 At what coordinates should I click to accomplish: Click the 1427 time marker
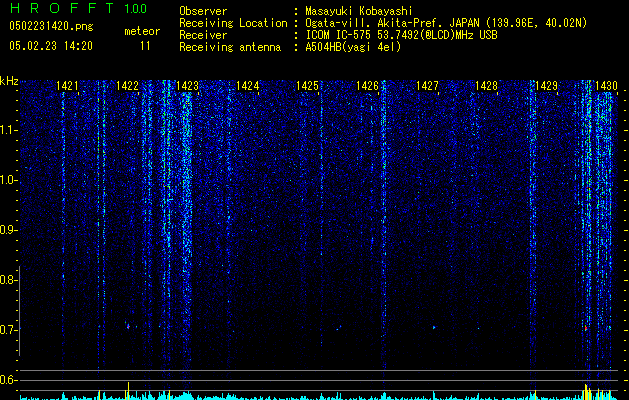click(x=427, y=86)
